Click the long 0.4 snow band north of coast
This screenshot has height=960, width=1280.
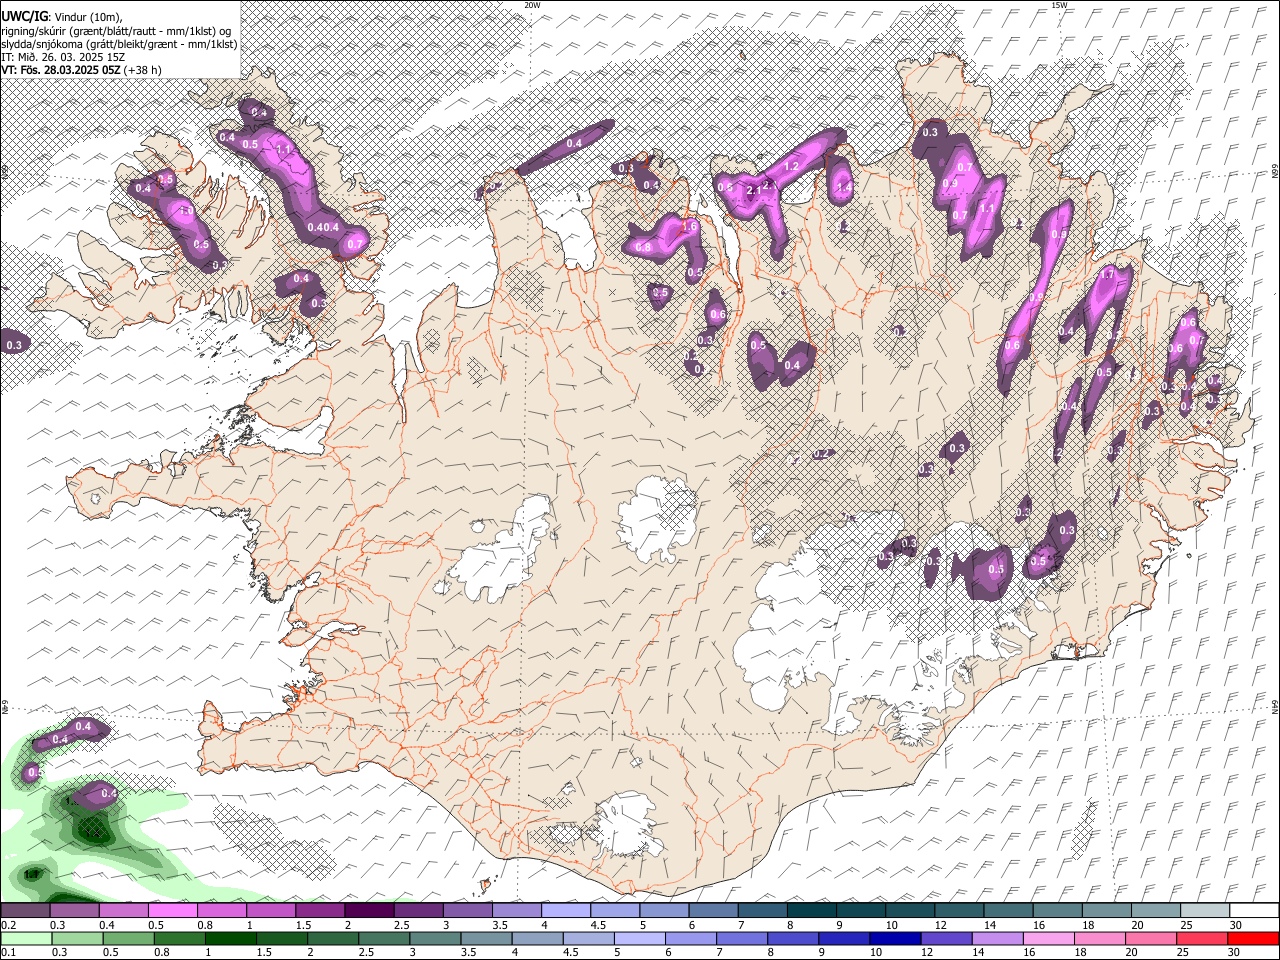click(568, 145)
